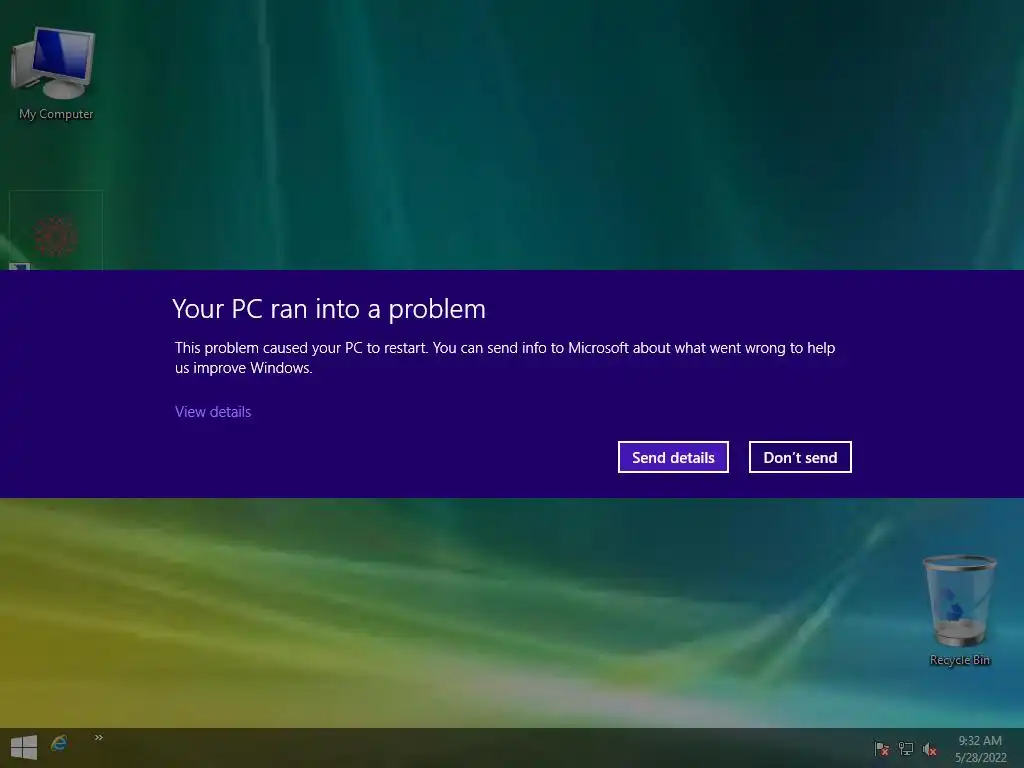Select the Recycle Bin desktop icon
Screen dimensions: 1024x768
coord(959,611)
